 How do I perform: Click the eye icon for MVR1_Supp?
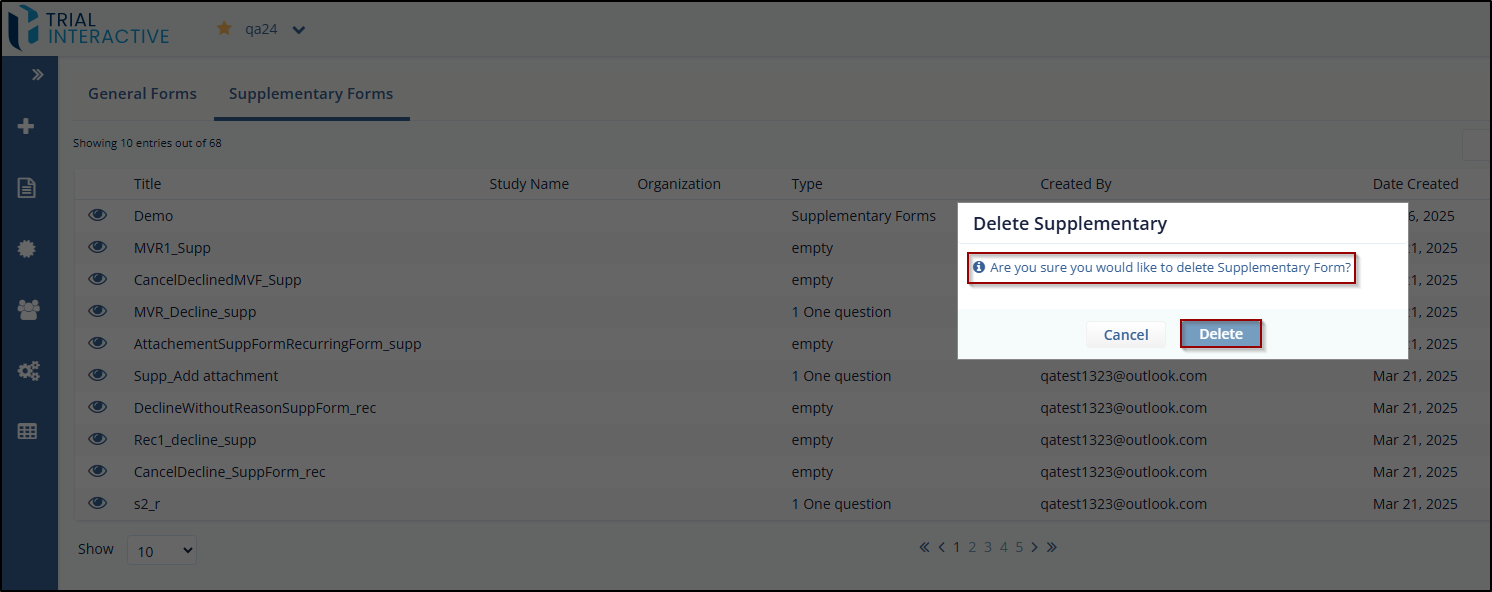pos(97,247)
